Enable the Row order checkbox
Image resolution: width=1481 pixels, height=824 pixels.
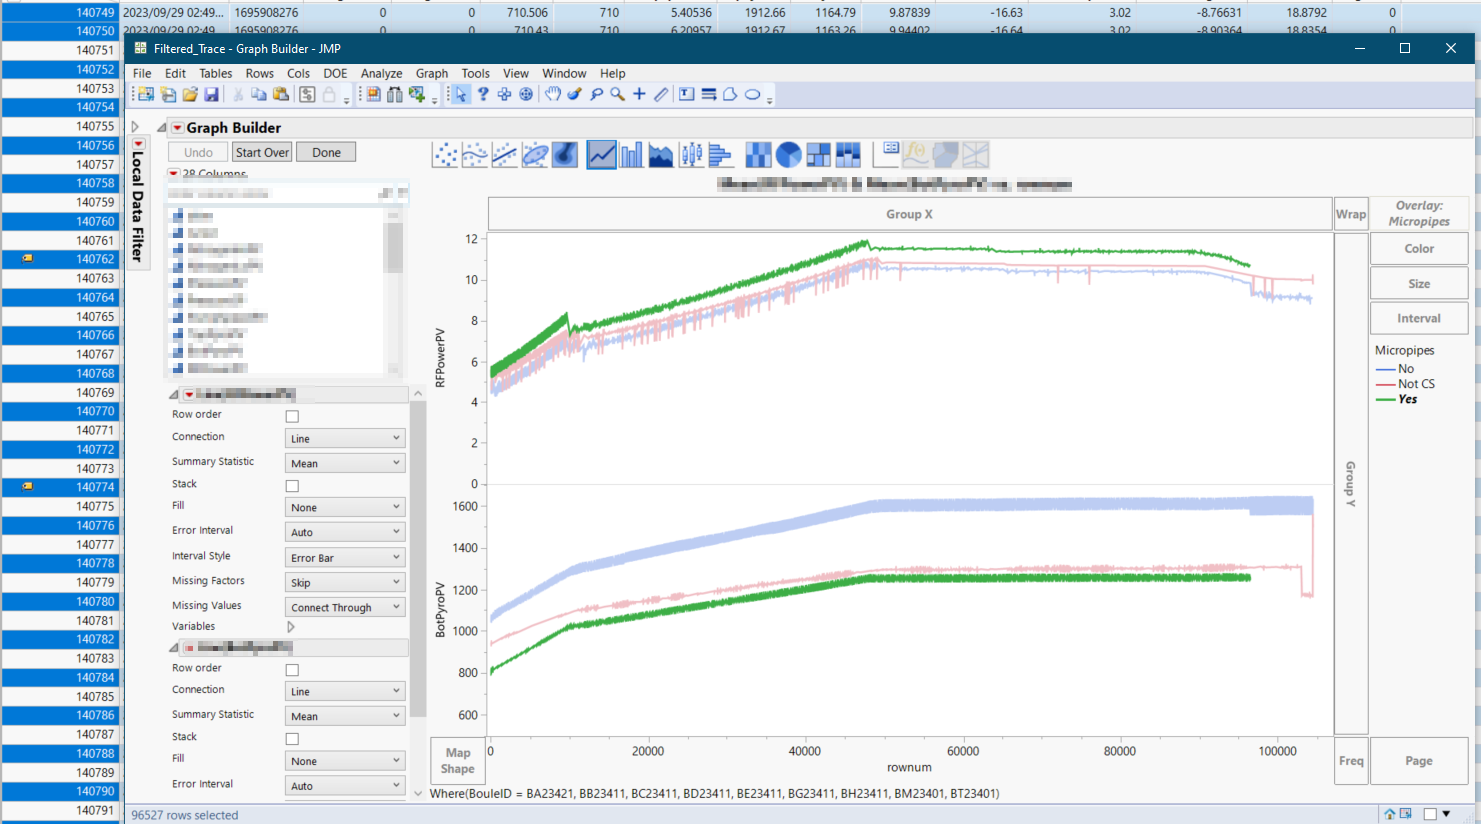point(291,415)
